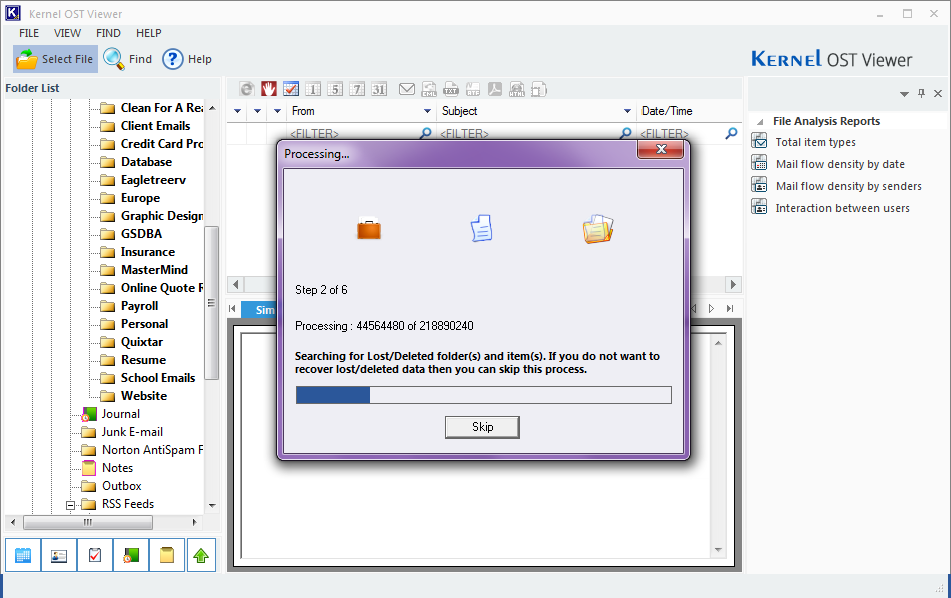Image resolution: width=951 pixels, height=598 pixels.
Task: Click the HTML export icon
Action: pos(517,89)
